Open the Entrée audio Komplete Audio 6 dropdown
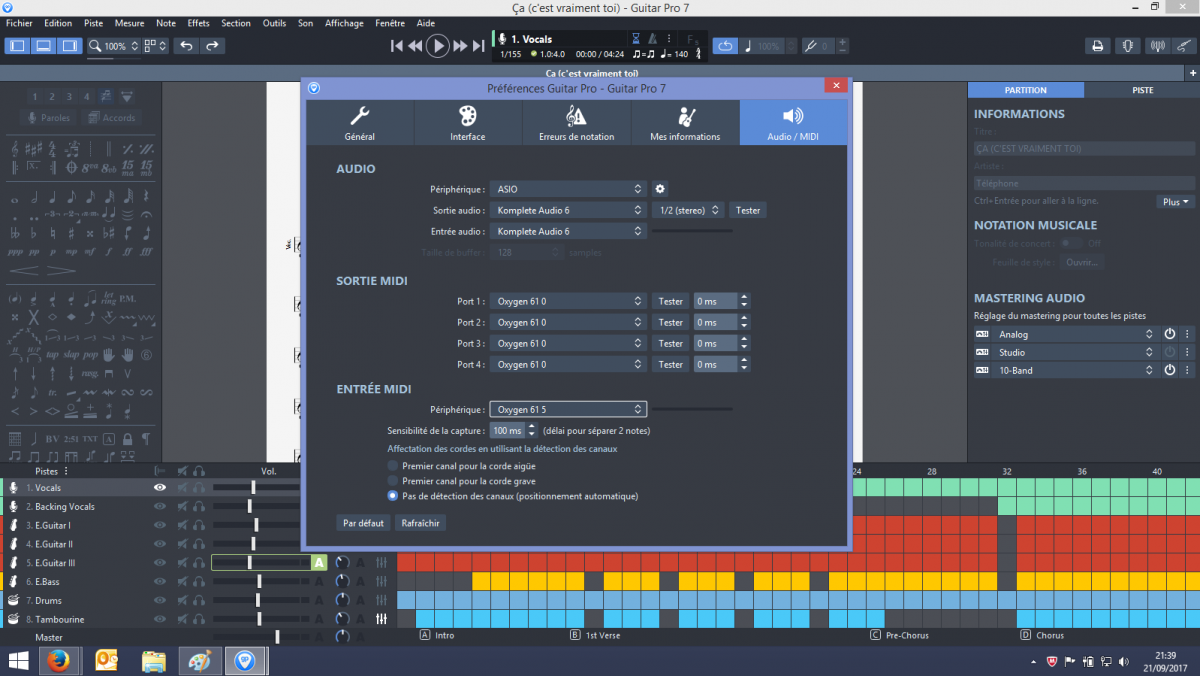 click(568, 231)
